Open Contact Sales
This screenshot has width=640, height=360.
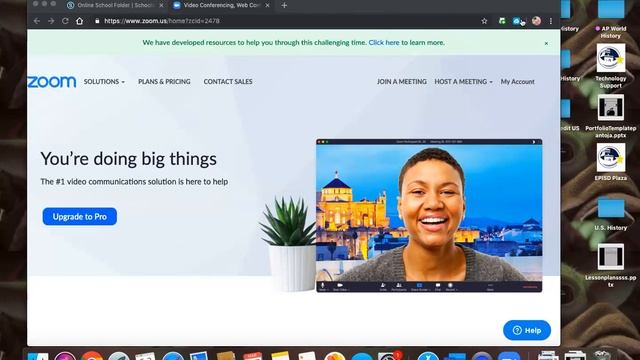(x=228, y=82)
